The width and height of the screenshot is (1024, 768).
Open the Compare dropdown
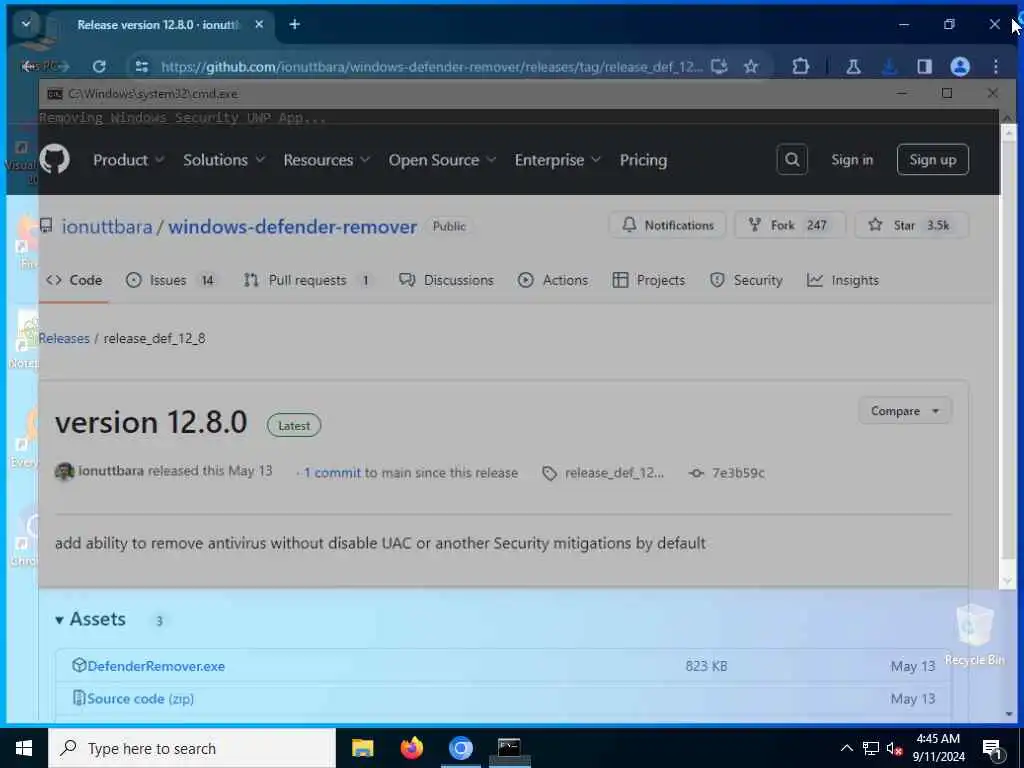point(904,411)
